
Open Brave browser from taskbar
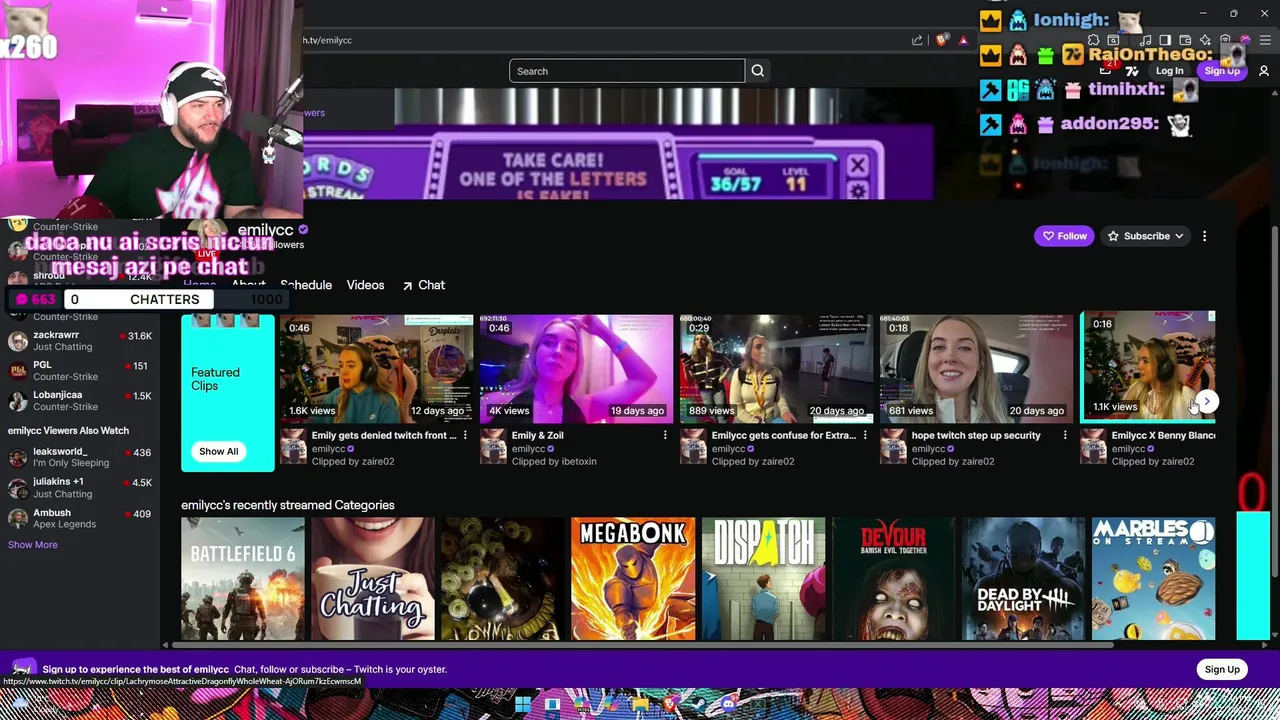671,705
